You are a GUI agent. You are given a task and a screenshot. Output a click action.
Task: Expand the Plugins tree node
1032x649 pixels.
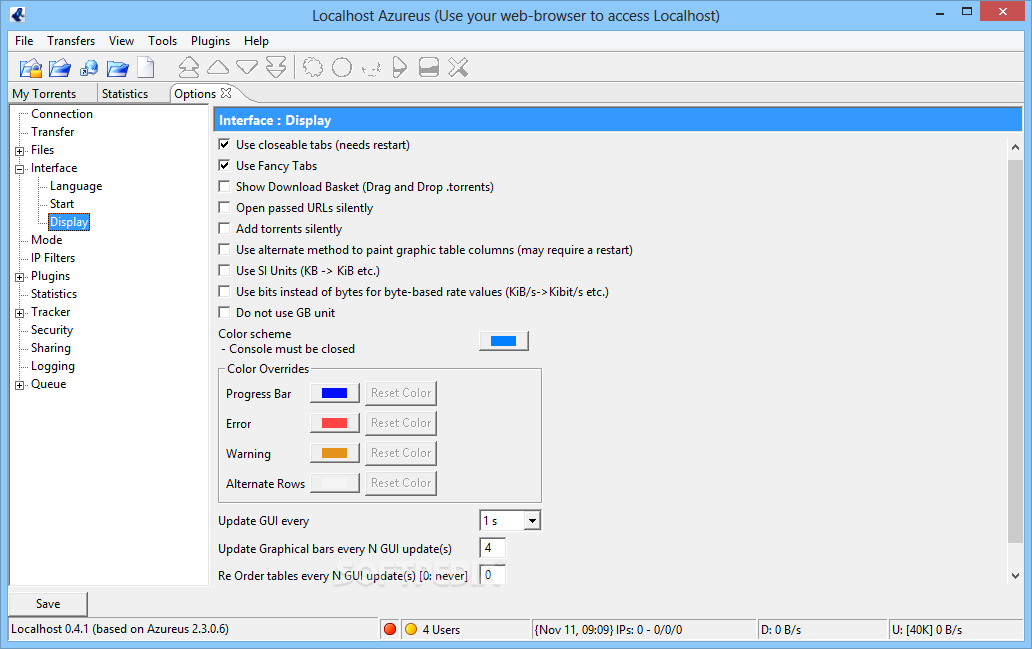pos(20,277)
